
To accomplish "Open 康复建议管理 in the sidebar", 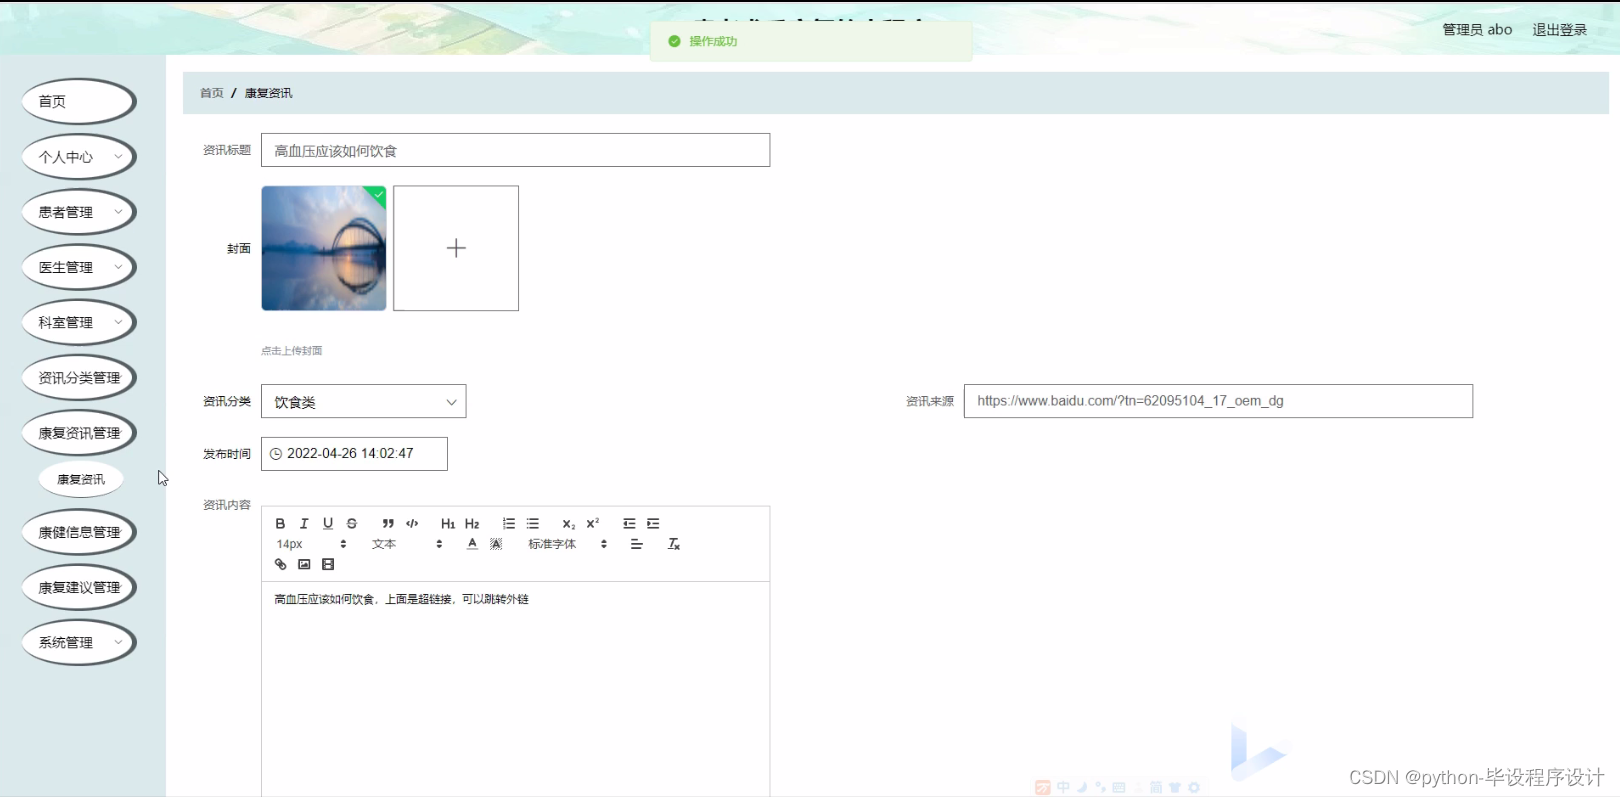I will (79, 587).
